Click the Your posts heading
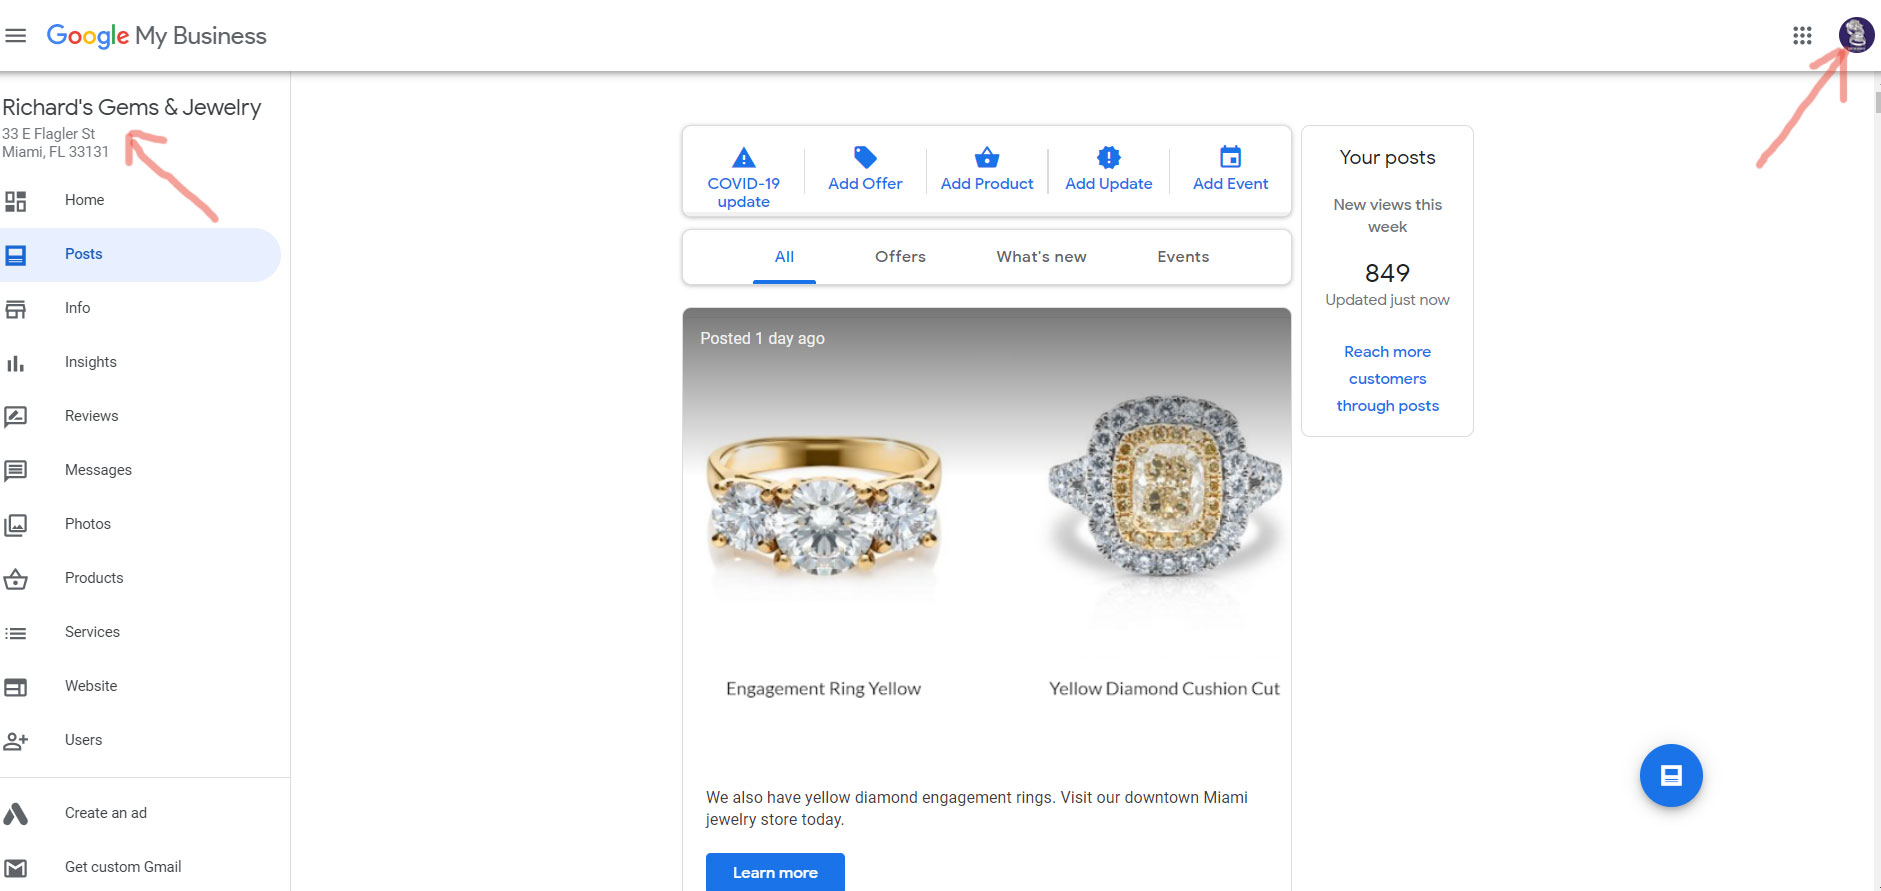The image size is (1881, 891). pyautogui.click(x=1387, y=158)
